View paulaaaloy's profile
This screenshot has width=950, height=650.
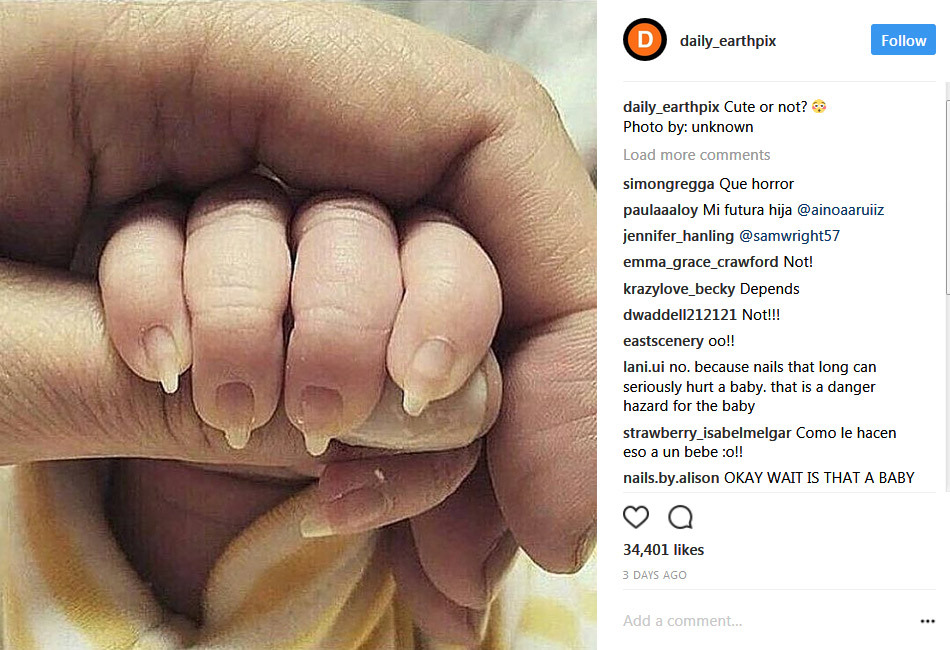pyautogui.click(x=660, y=210)
